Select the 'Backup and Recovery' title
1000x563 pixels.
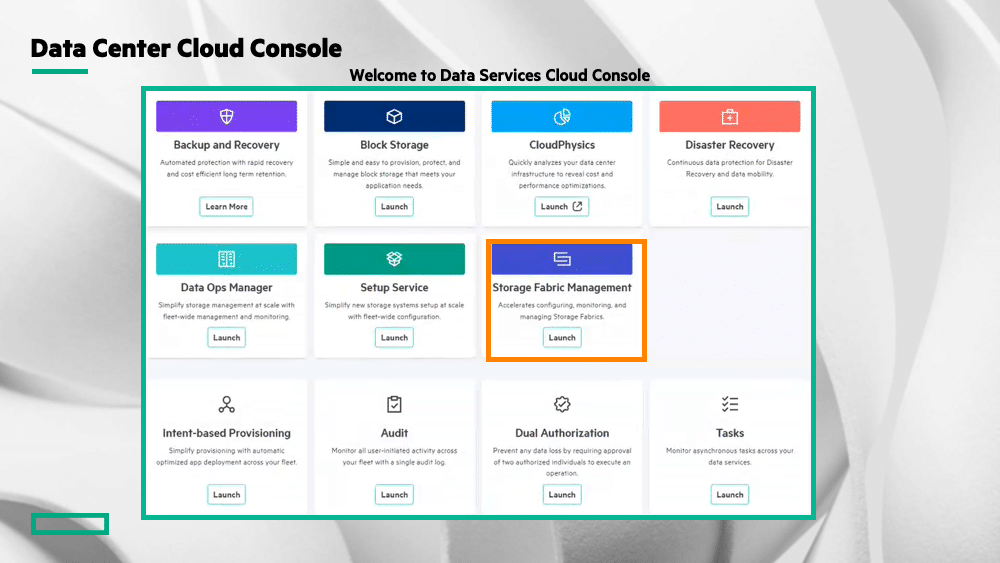(226, 145)
